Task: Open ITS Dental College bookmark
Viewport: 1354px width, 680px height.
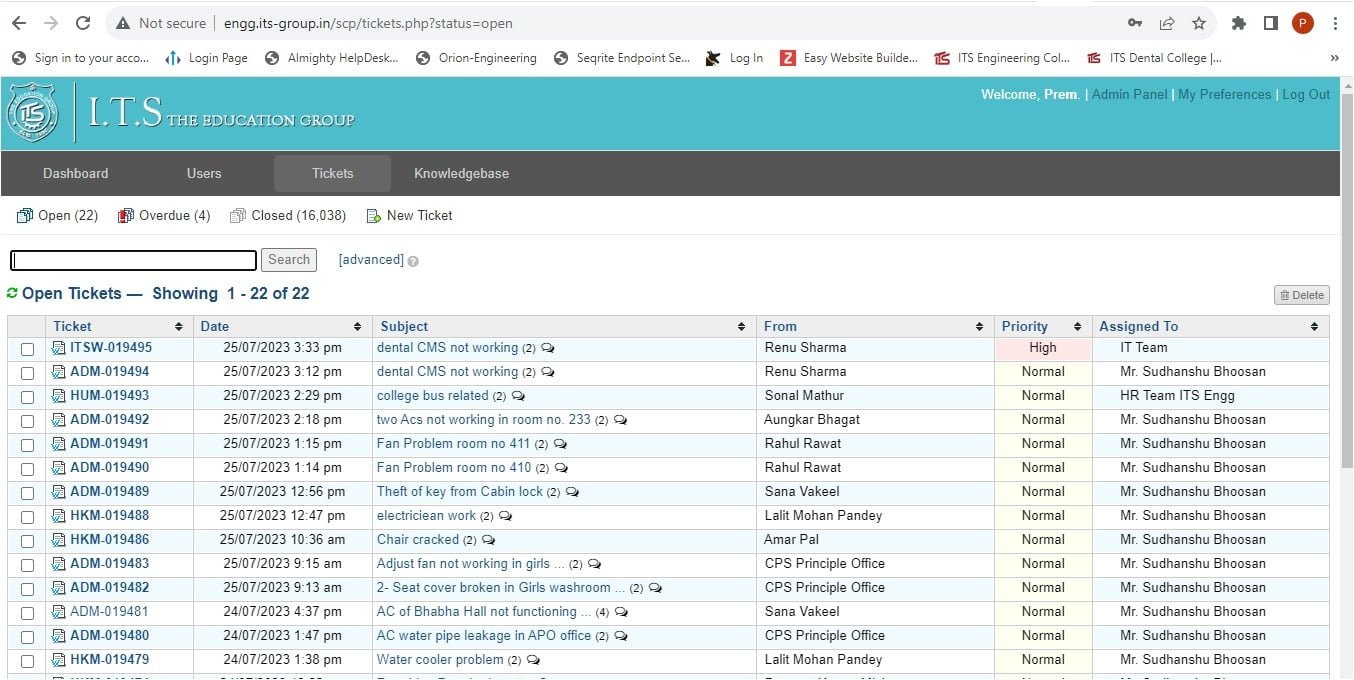Action: click(x=1154, y=58)
